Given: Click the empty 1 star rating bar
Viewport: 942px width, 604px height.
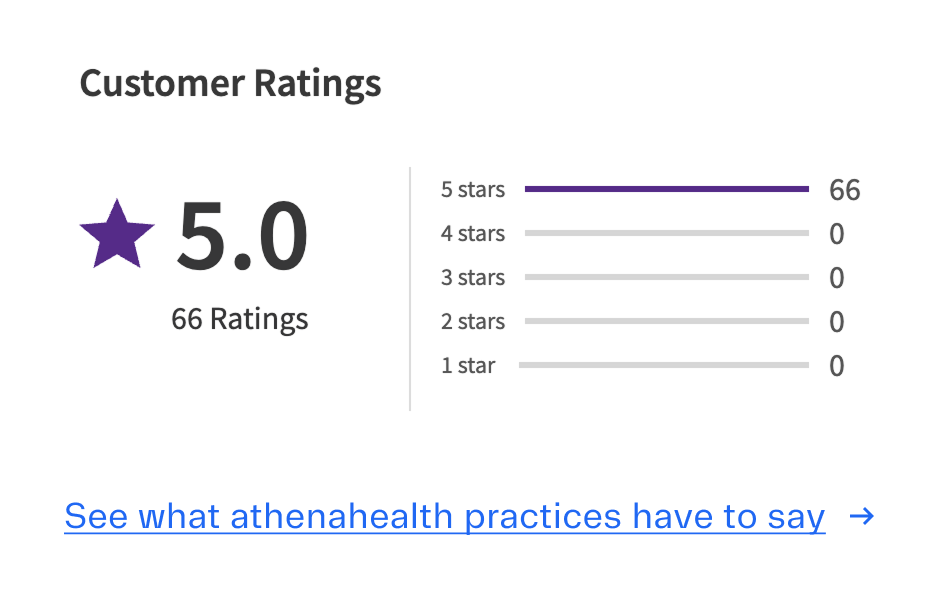Looking at the screenshot, I should point(665,365).
